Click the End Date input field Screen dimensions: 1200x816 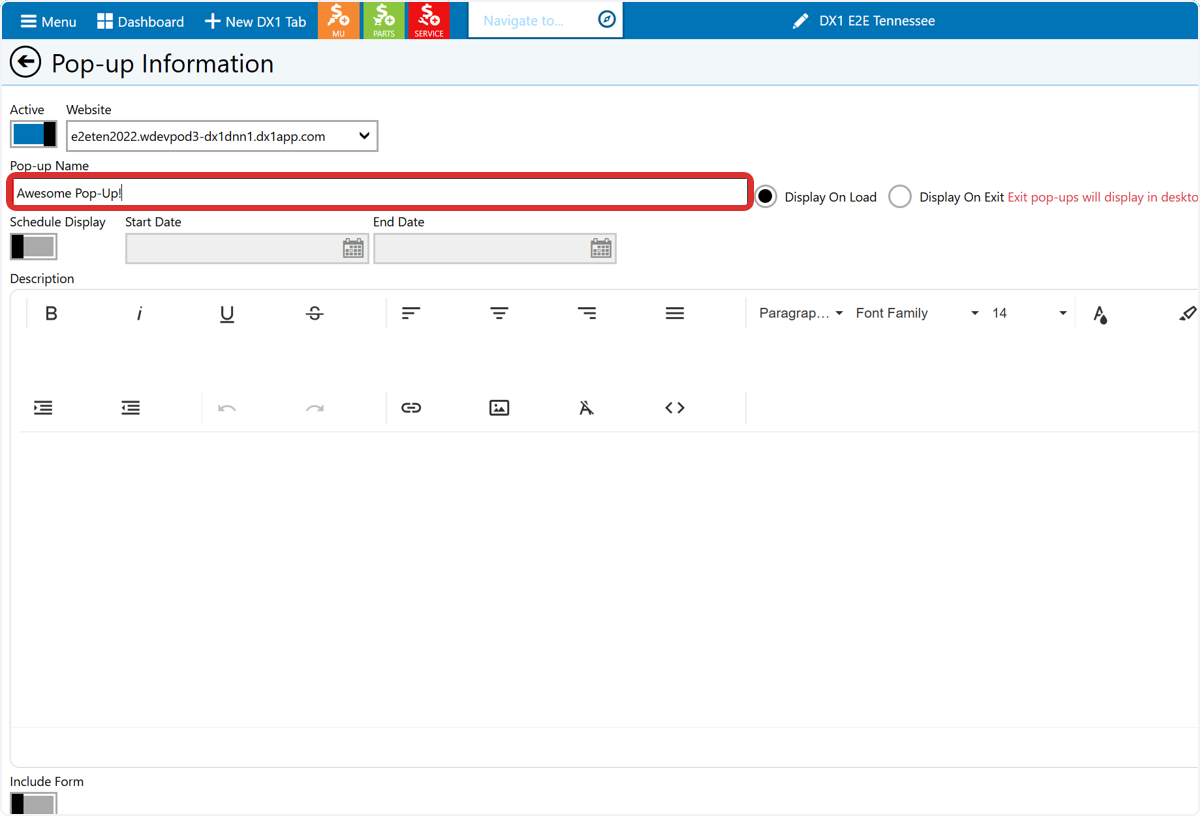(x=495, y=249)
